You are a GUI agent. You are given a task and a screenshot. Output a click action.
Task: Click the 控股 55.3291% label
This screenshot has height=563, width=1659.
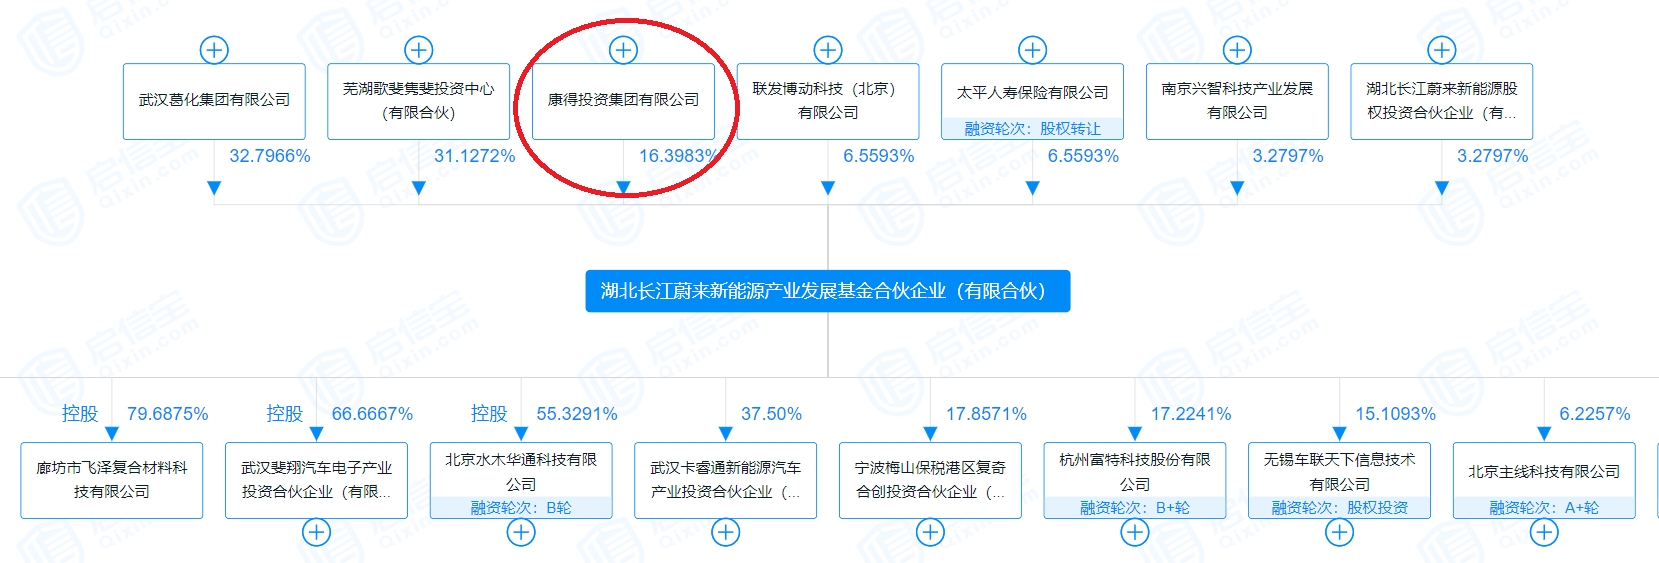544,414
